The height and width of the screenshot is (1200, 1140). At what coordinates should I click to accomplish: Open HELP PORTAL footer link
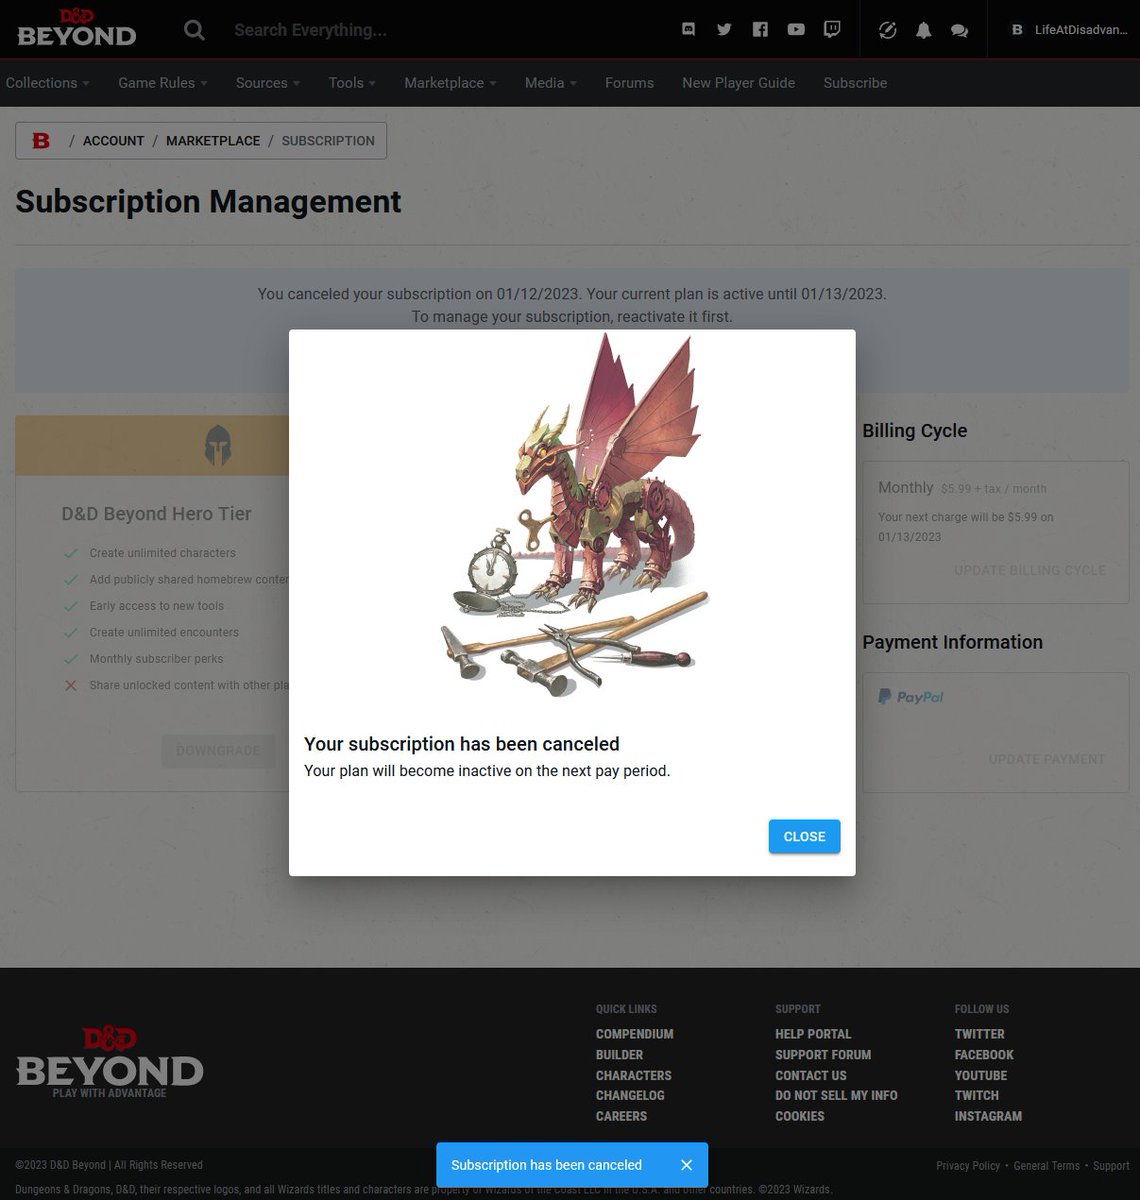pyautogui.click(x=813, y=1034)
